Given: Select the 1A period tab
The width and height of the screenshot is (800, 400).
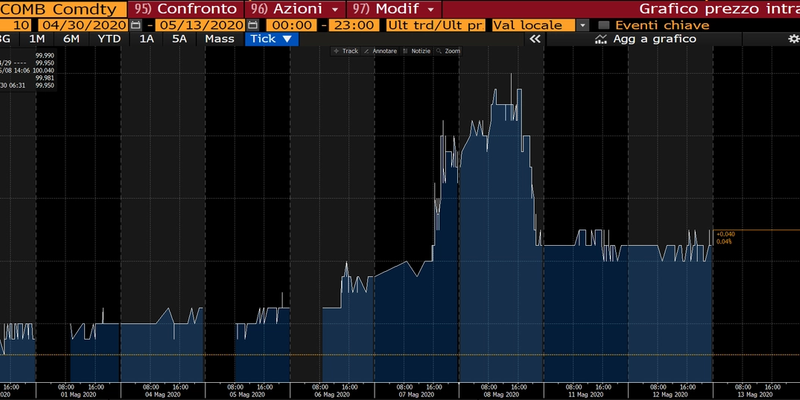Looking at the screenshot, I should [x=146, y=39].
